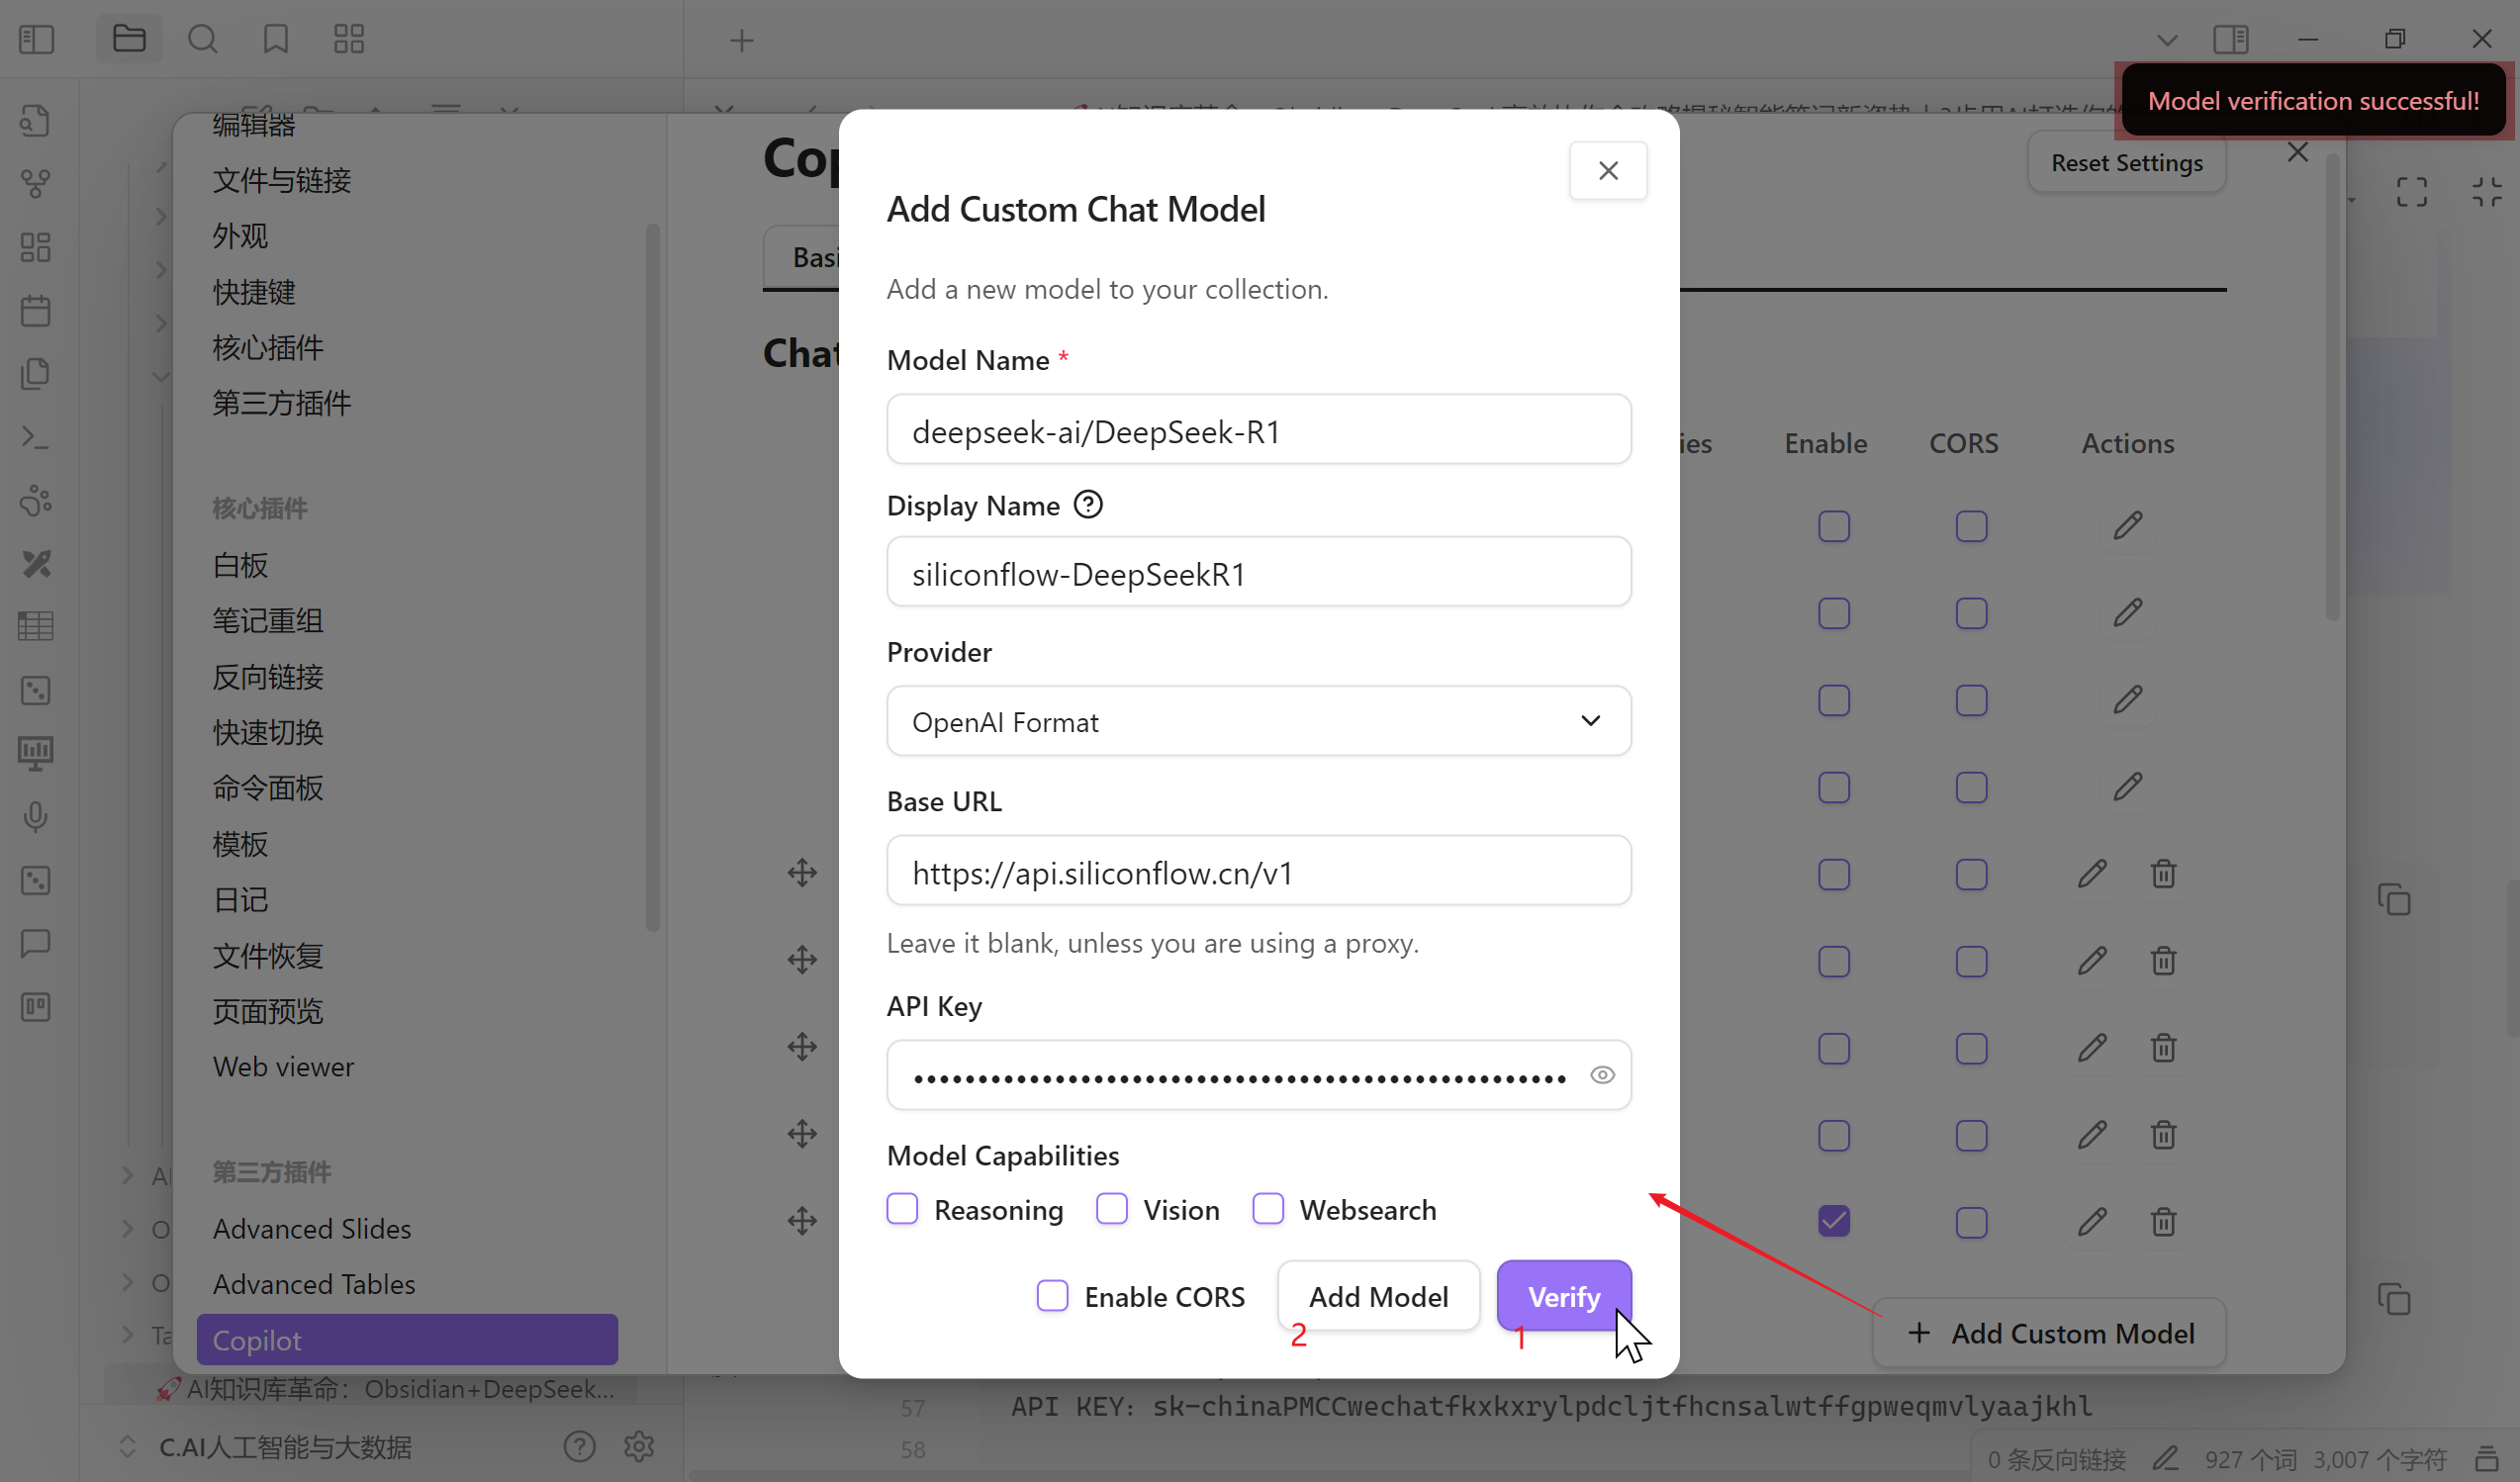Open the 快捷键 settings section
2520x1482 pixels.
point(254,292)
